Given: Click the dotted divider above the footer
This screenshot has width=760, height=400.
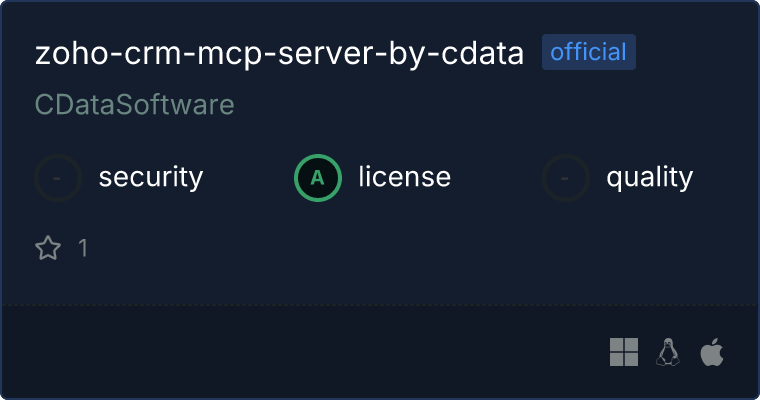Looking at the screenshot, I should click(380, 304).
